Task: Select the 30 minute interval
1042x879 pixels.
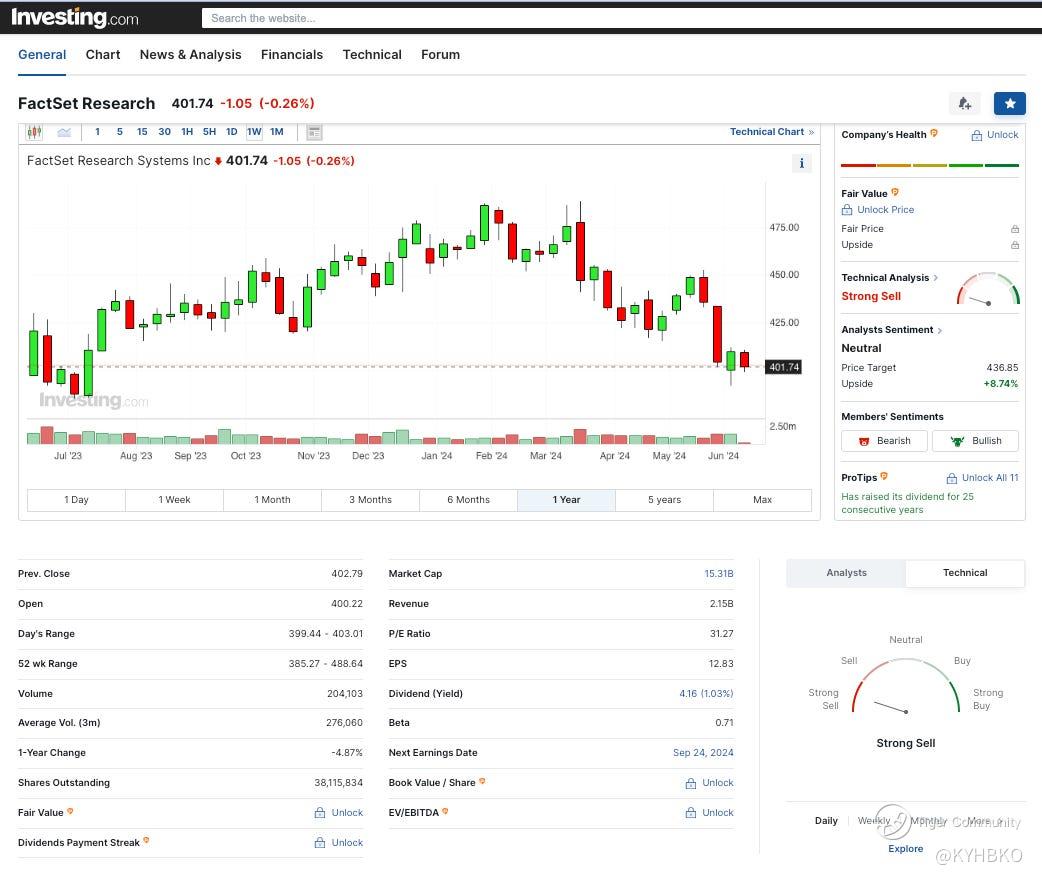Action: tap(165, 132)
